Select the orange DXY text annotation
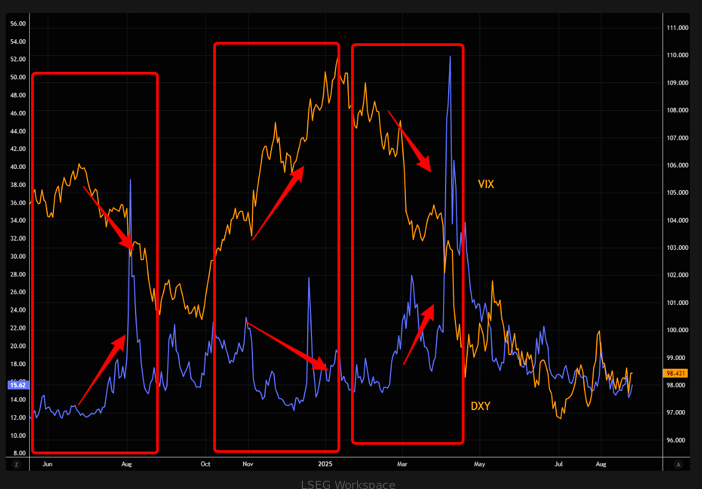Image resolution: width=702 pixels, height=489 pixels. pos(481,406)
